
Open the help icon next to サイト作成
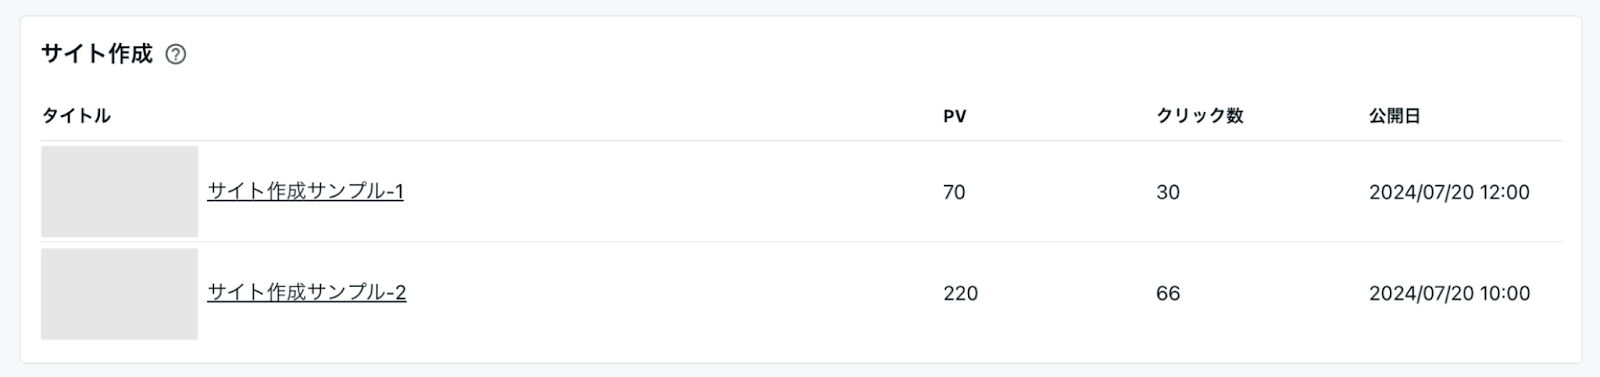pos(176,55)
